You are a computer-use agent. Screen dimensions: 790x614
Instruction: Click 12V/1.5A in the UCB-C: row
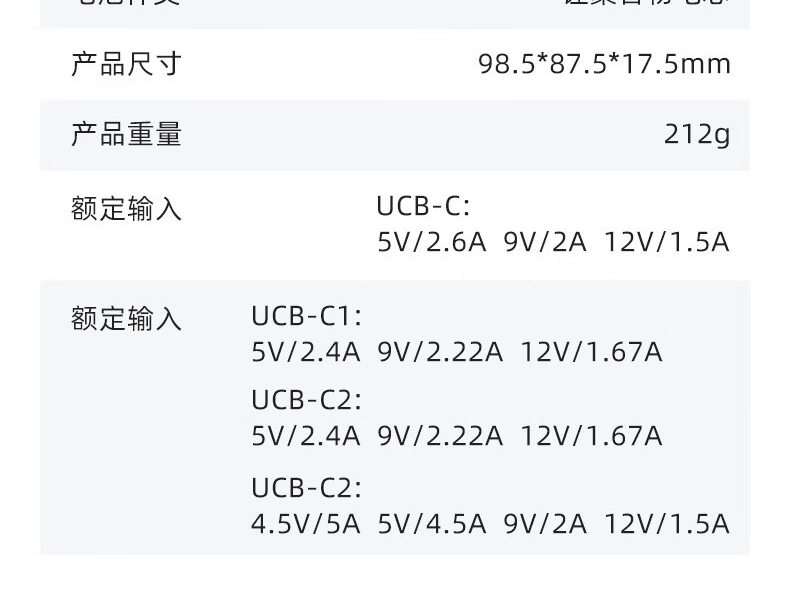click(666, 243)
